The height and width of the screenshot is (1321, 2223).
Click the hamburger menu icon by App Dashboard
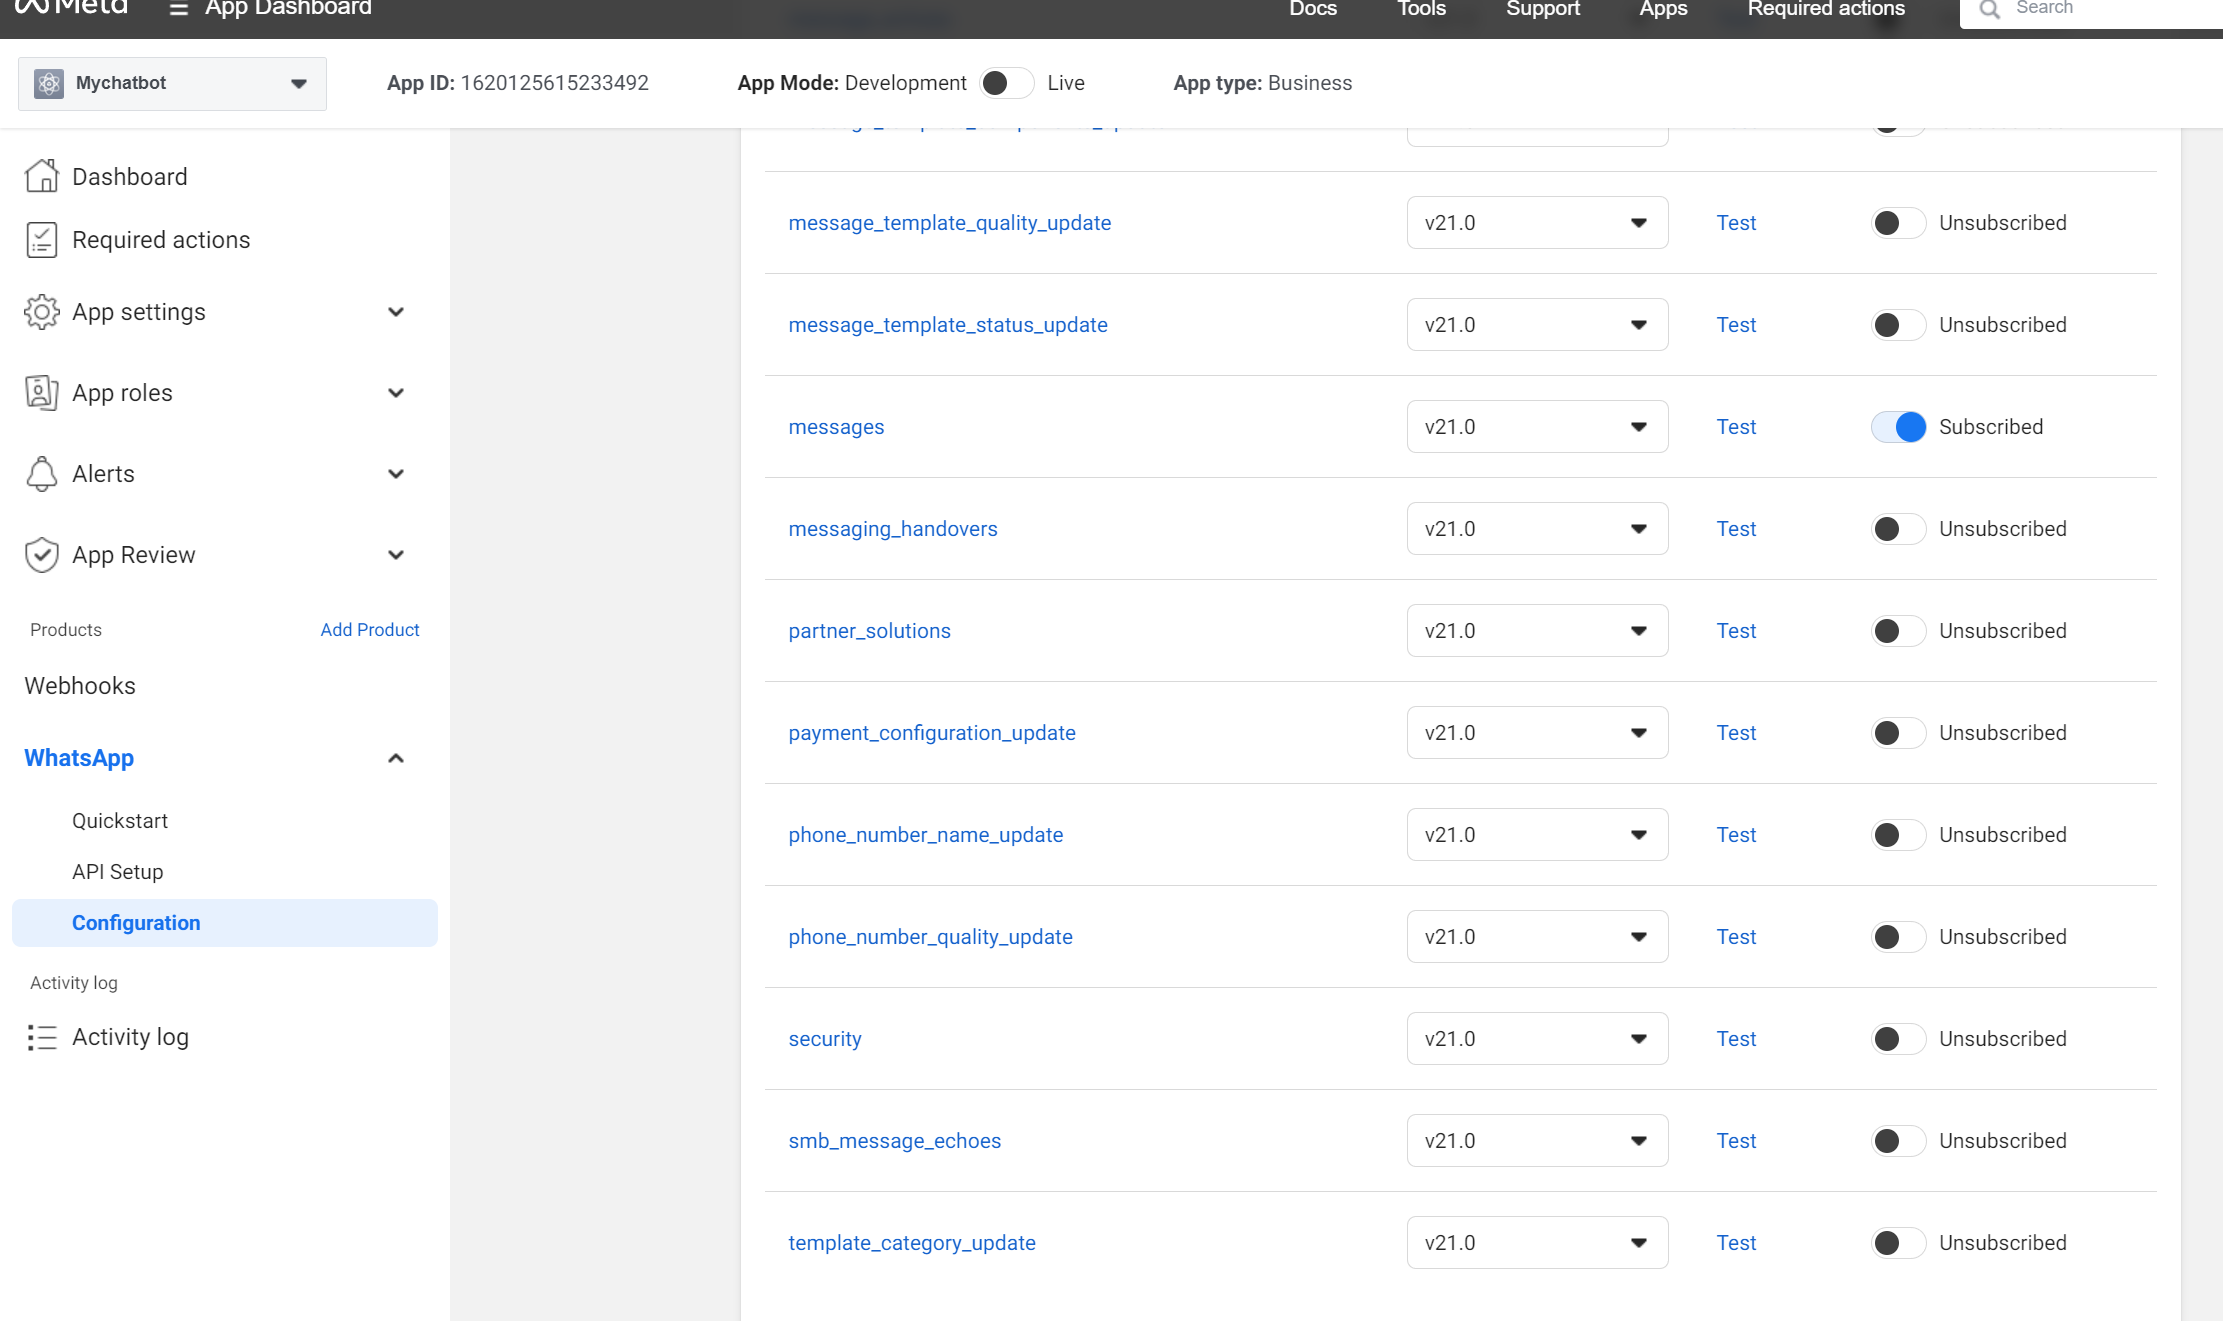(x=179, y=9)
